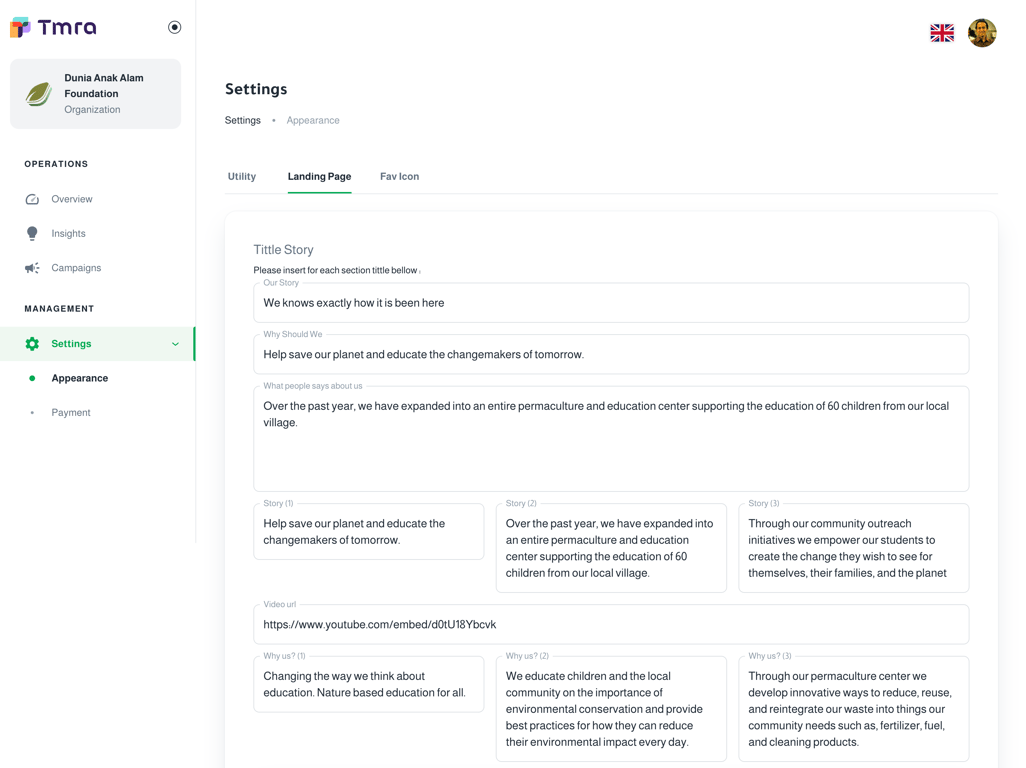Focus the Why Should We field
Image resolution: width=1026 pixels, height=768 pixels.
pos(610,355)
